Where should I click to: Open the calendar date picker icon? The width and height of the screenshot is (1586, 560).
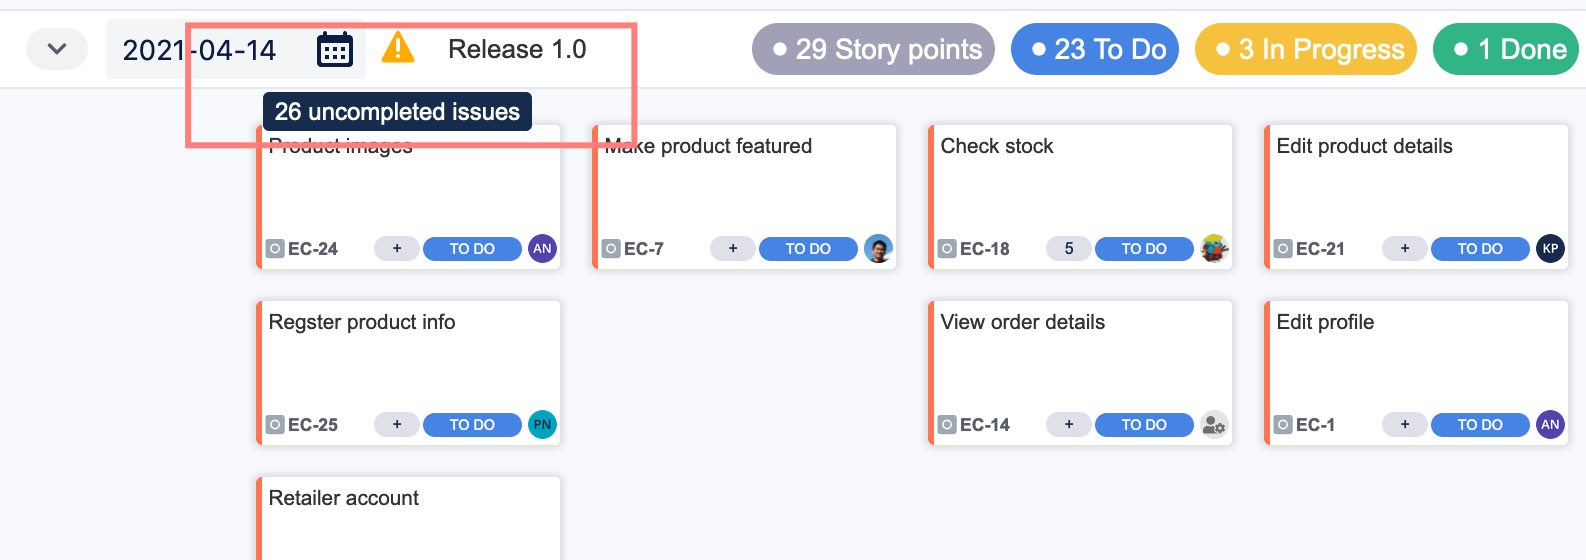click(334, 49)
